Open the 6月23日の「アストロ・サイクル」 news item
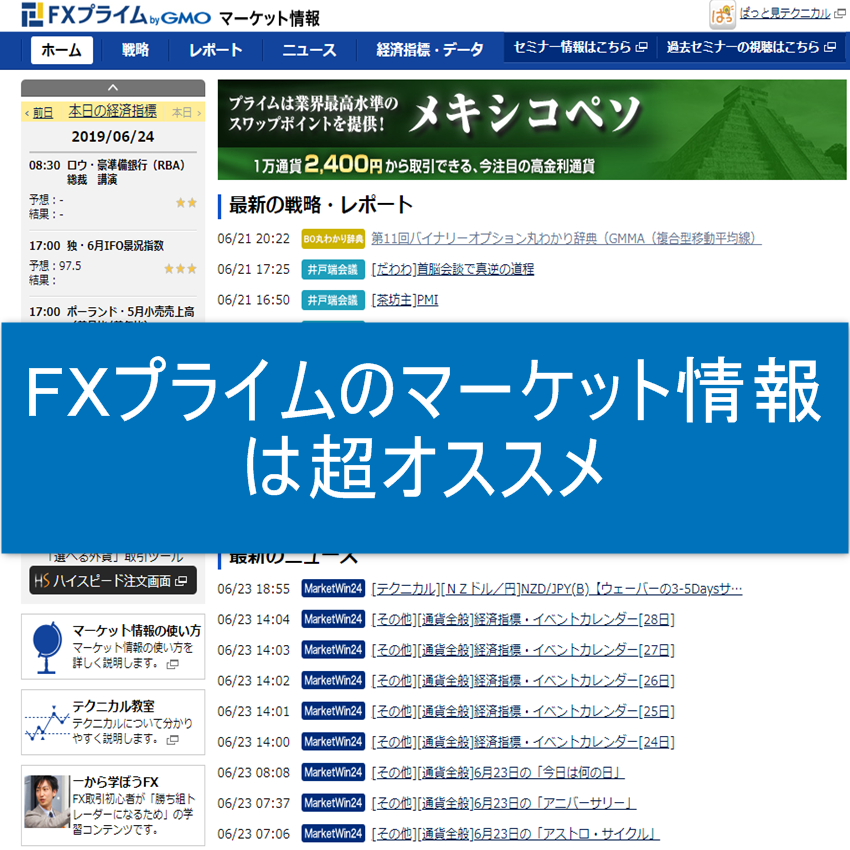Image resolution: width=850 pixels, height=850 pixels. (x=516, y=834)
